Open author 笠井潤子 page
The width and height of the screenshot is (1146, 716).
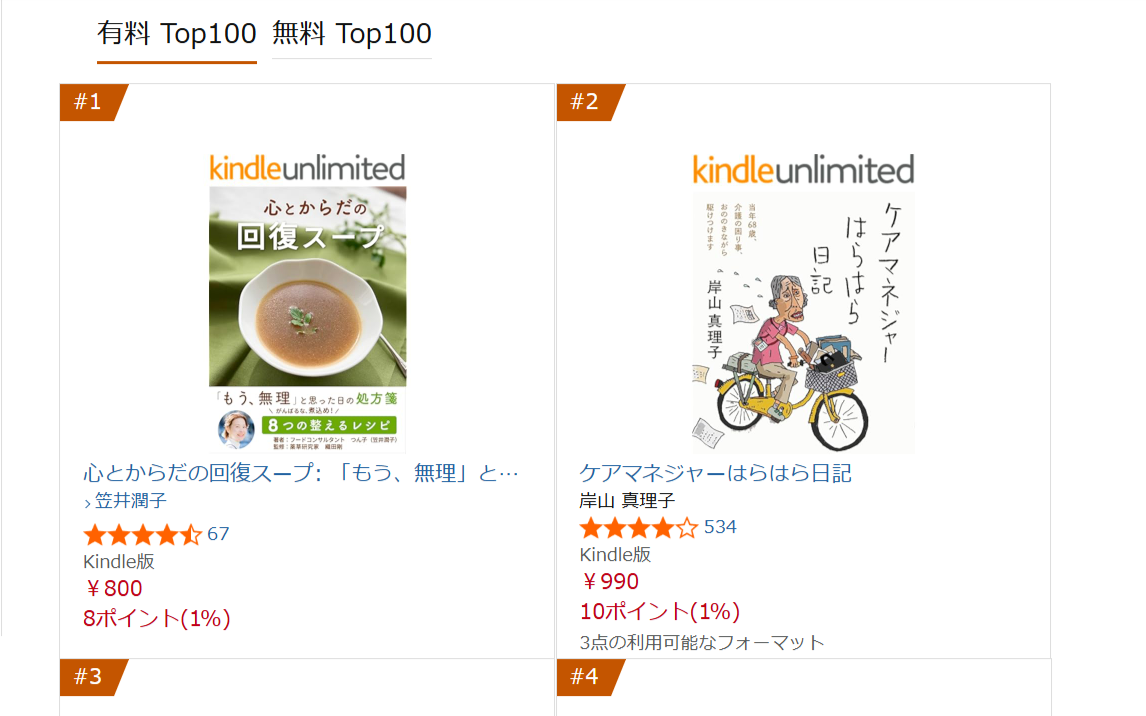131,501
